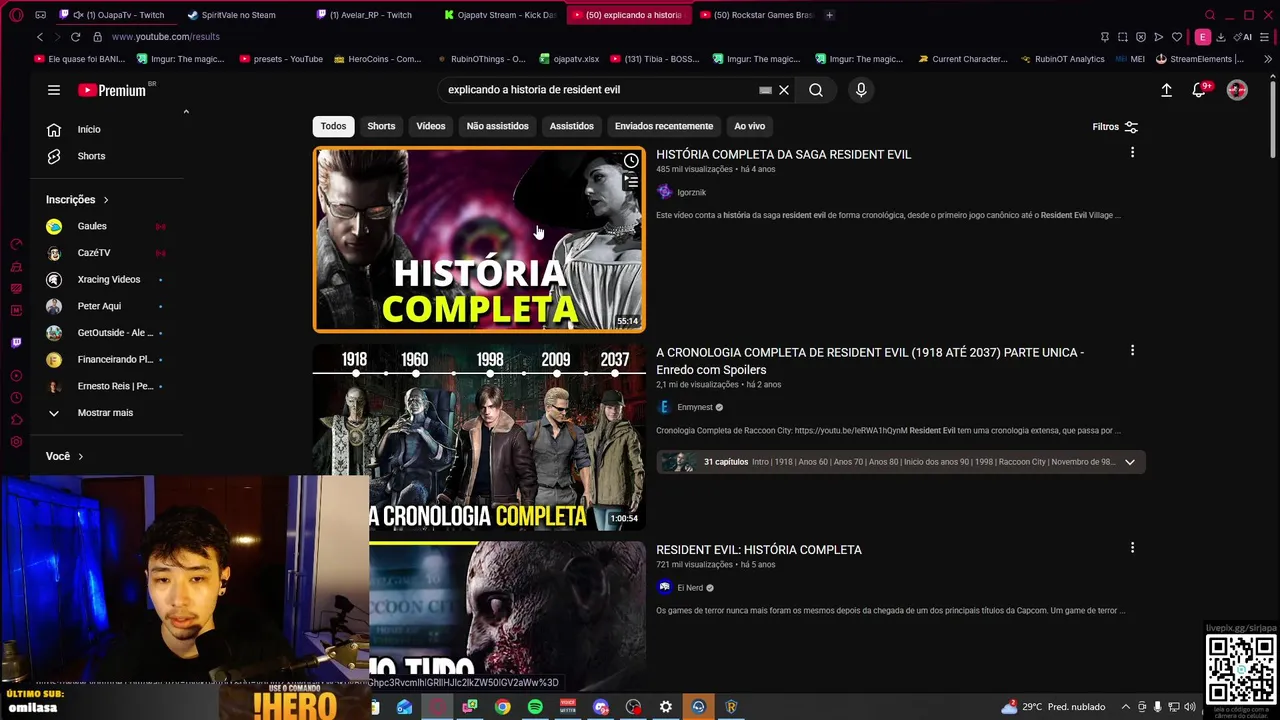Image resolution: width=1280 pixels, height=720 pixels.
Task: Open YouTube notifications bell
Action: click(x=1199, y=90)
